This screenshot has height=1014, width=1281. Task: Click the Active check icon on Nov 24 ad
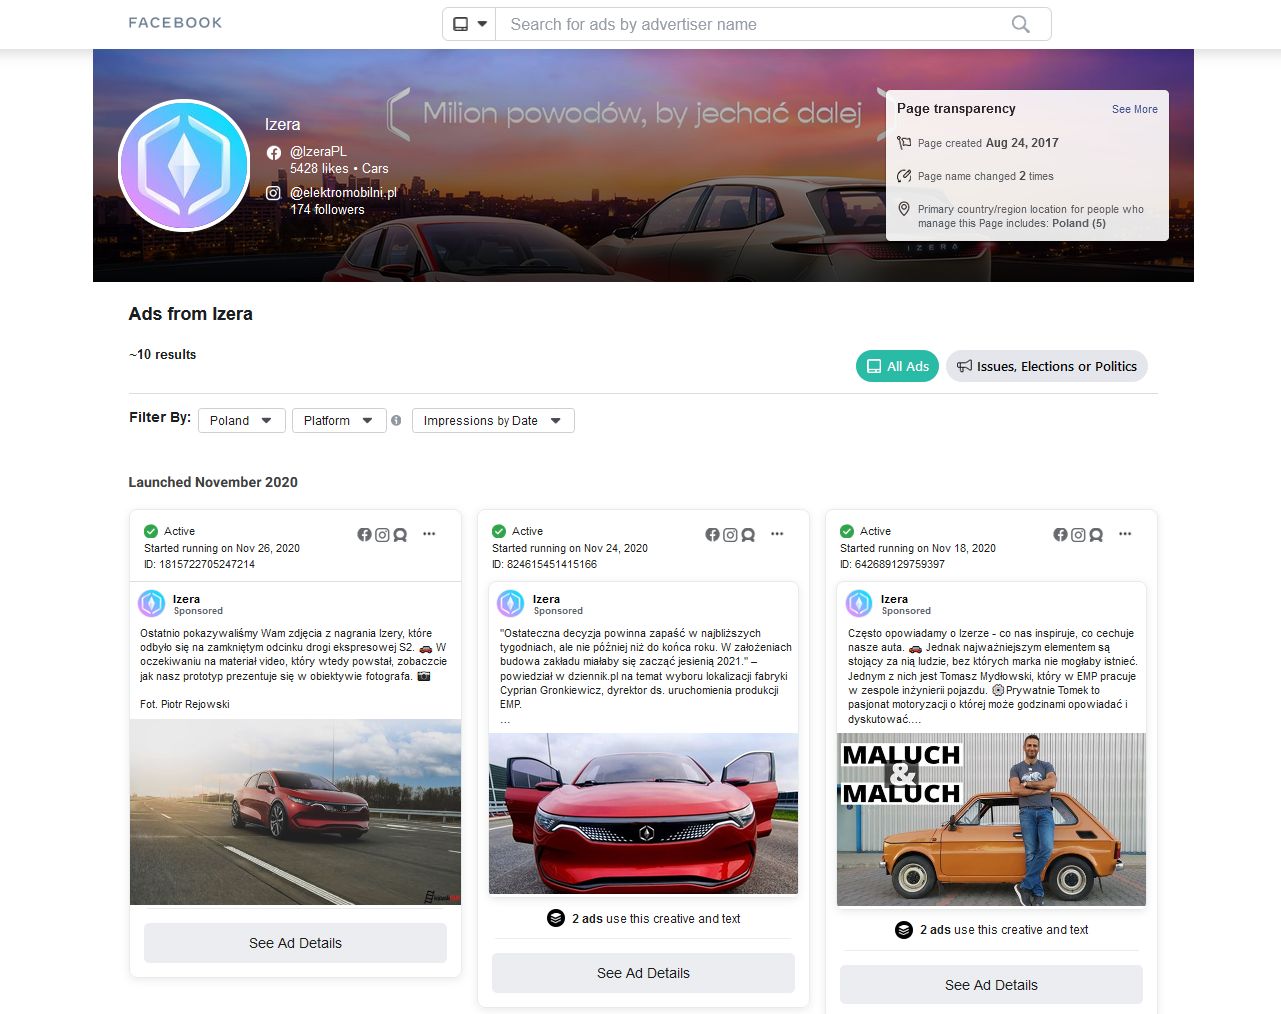pyautogui.click(x=499, y=531)
